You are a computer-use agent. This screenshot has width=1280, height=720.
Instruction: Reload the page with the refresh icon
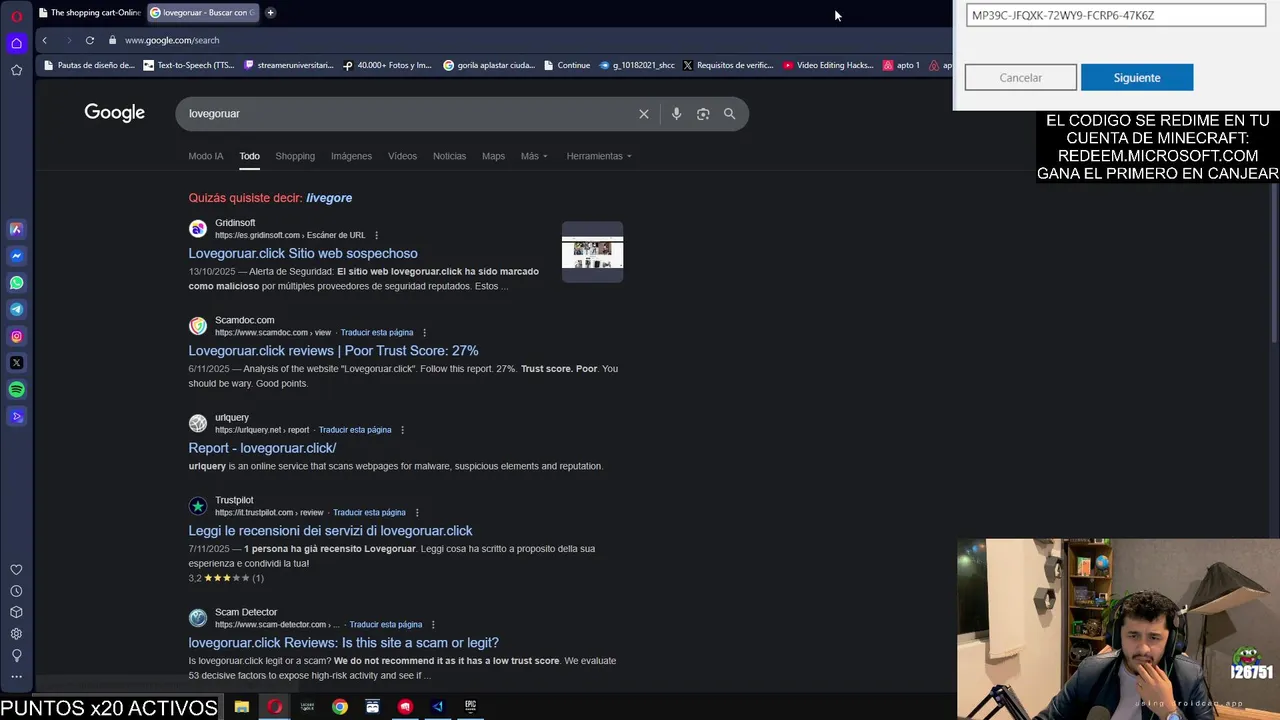(x=90, y=40)
